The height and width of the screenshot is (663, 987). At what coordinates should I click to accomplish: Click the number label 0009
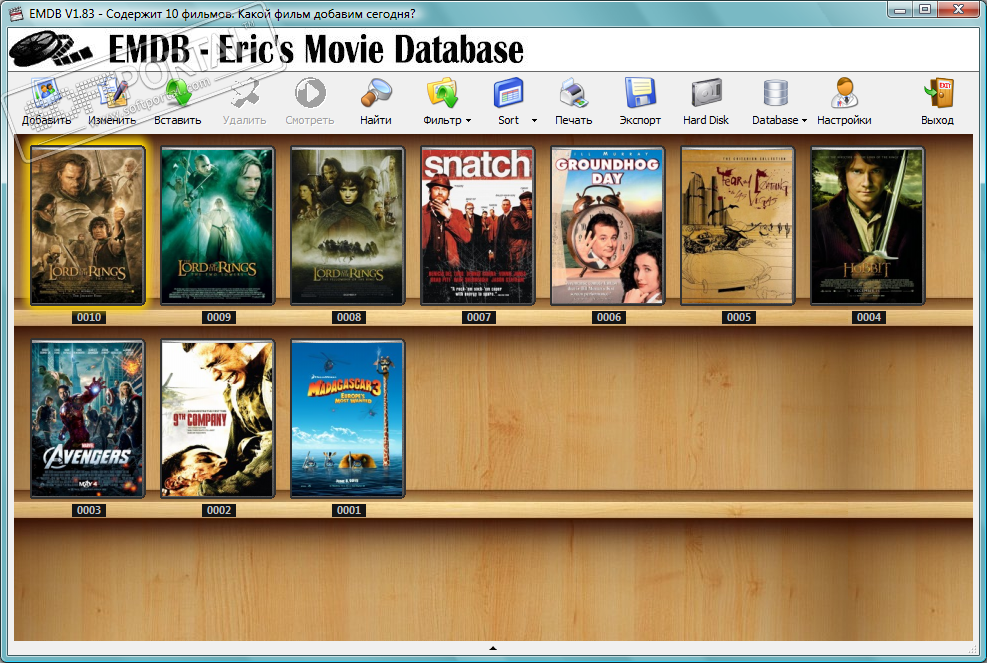pyautogui.click(x=219, y=317)
